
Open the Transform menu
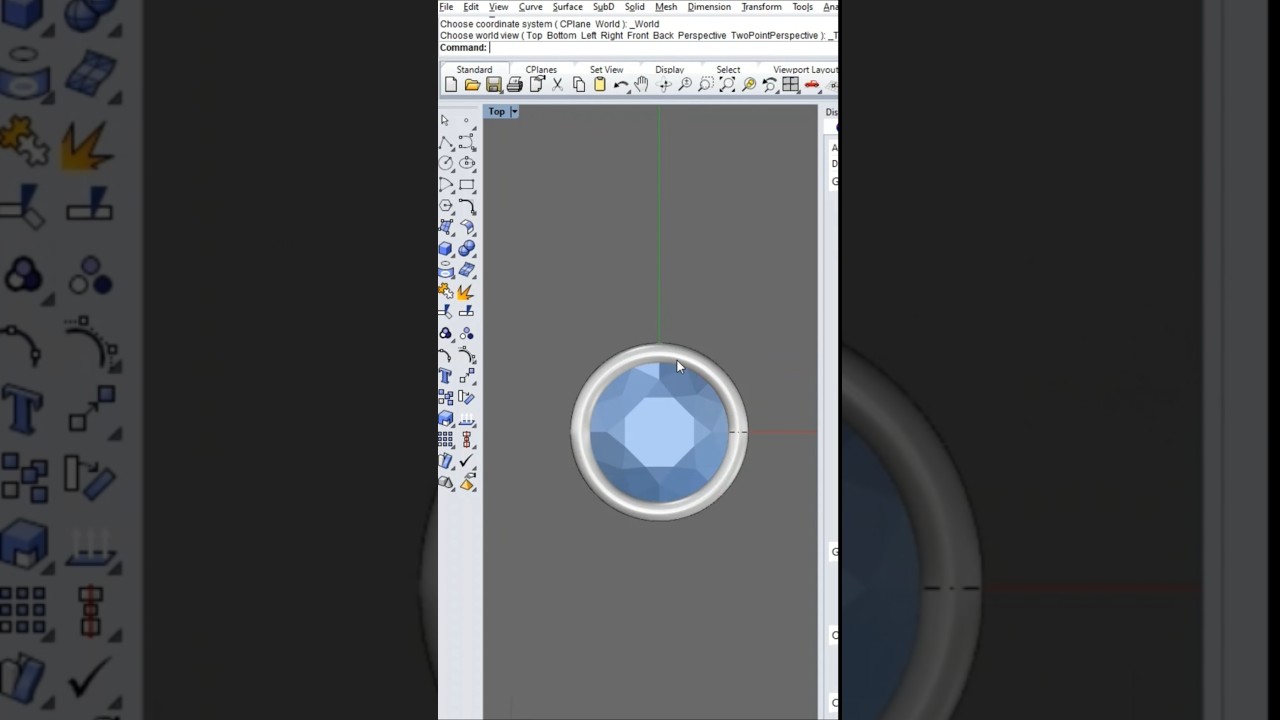(761, 7)
